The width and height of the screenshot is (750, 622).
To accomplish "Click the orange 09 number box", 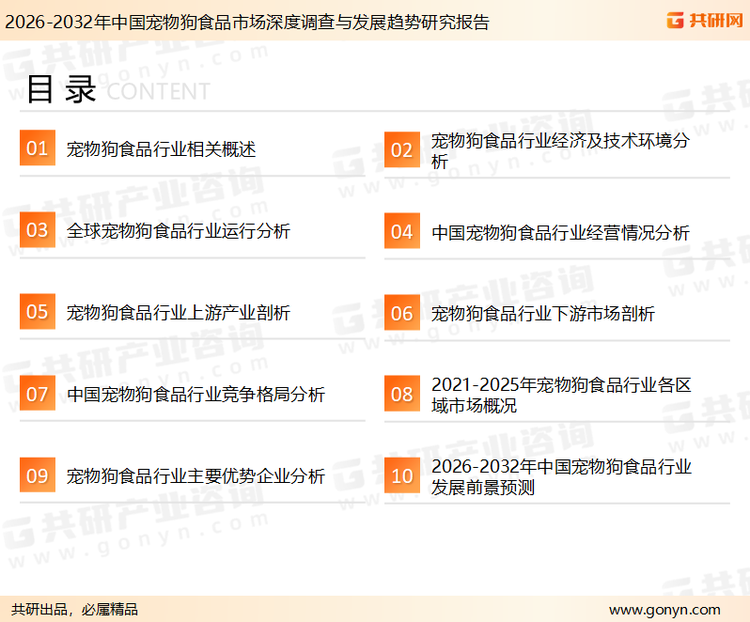I will [37, 475].
